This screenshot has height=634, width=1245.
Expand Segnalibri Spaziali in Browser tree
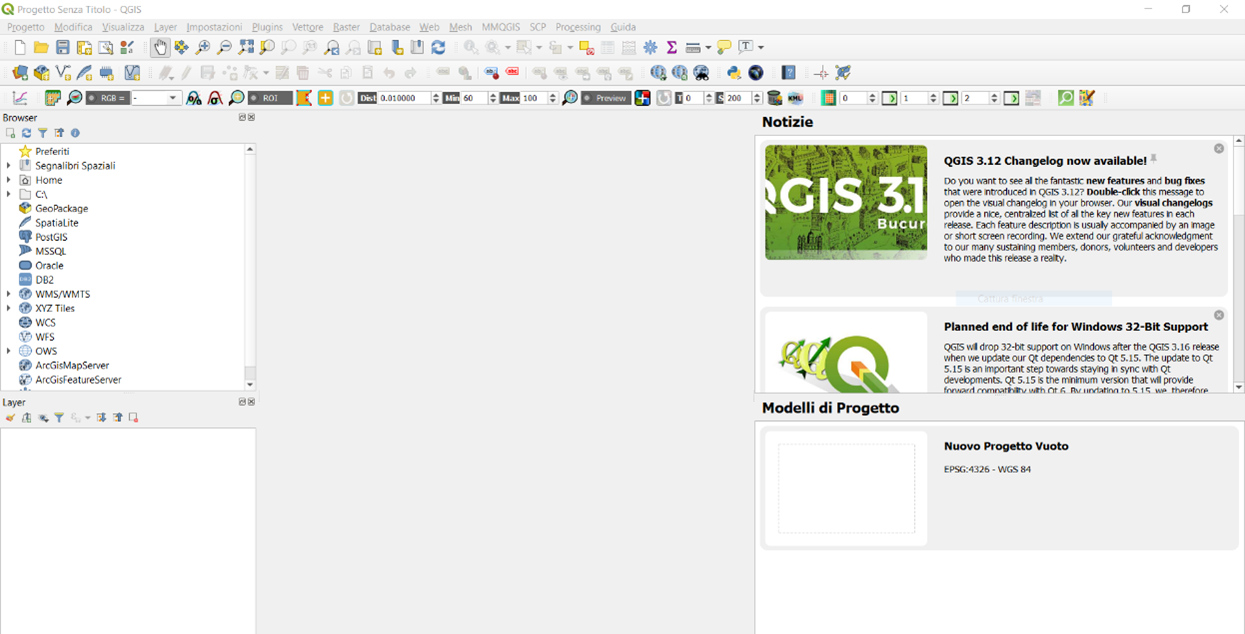coord(9,166)
